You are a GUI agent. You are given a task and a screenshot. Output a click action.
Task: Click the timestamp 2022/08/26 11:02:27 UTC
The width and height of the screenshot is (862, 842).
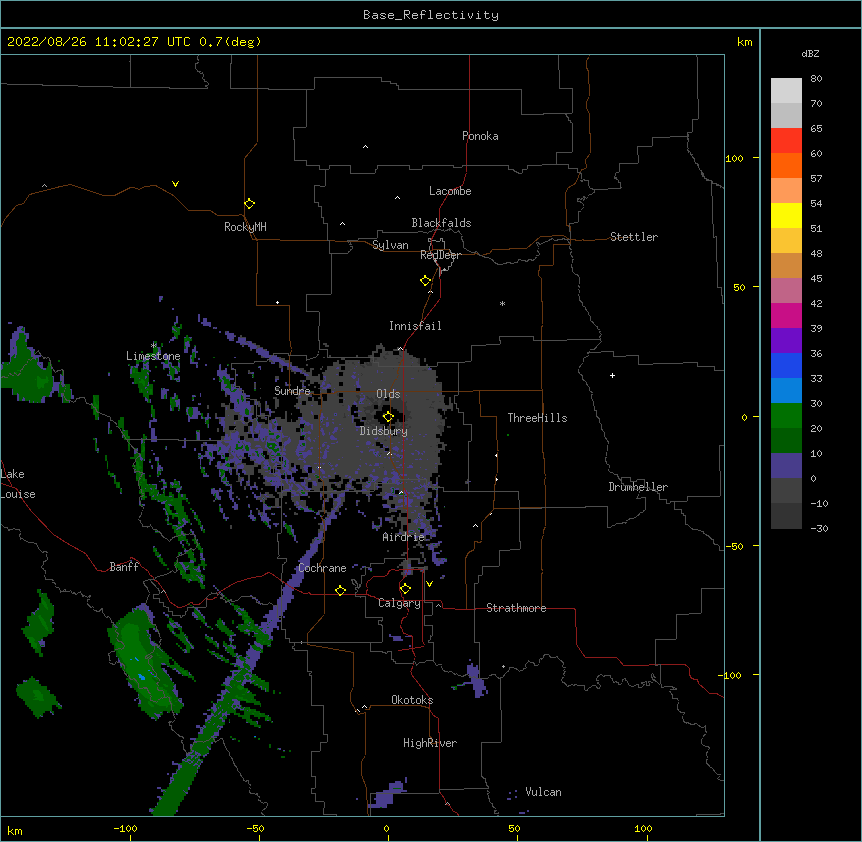point(98,42)
